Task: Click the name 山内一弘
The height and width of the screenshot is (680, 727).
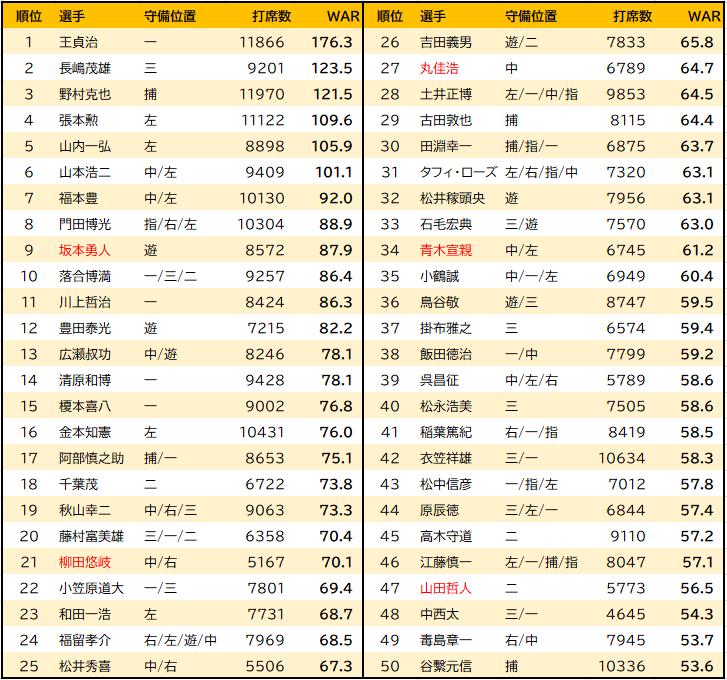Action: pyautogui.click(x=85, y=146)
